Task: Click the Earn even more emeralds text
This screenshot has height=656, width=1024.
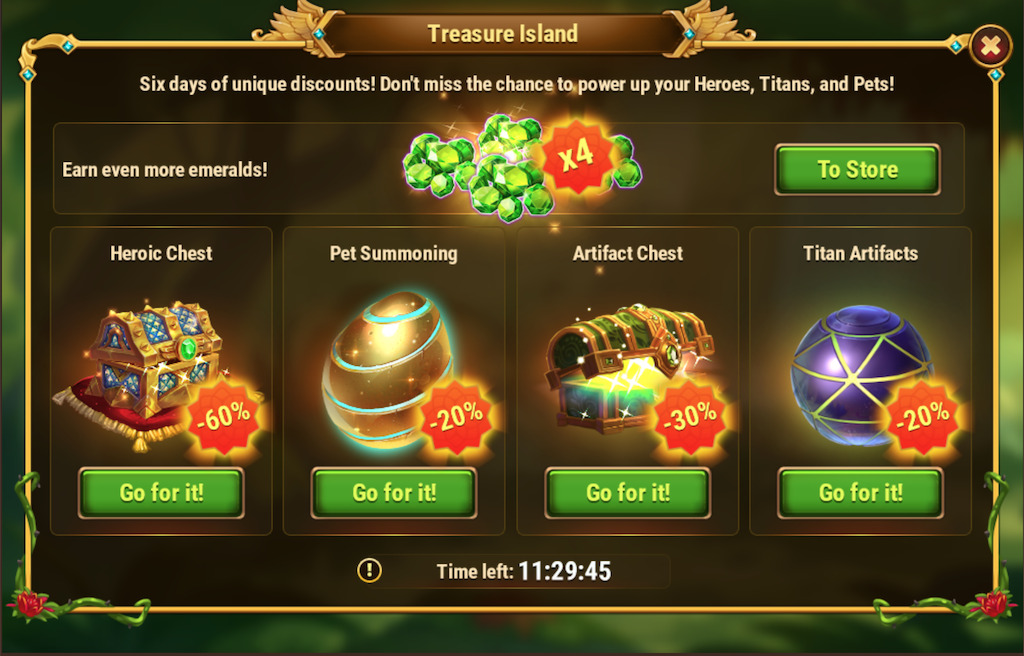Action: (x=165, y=170)
